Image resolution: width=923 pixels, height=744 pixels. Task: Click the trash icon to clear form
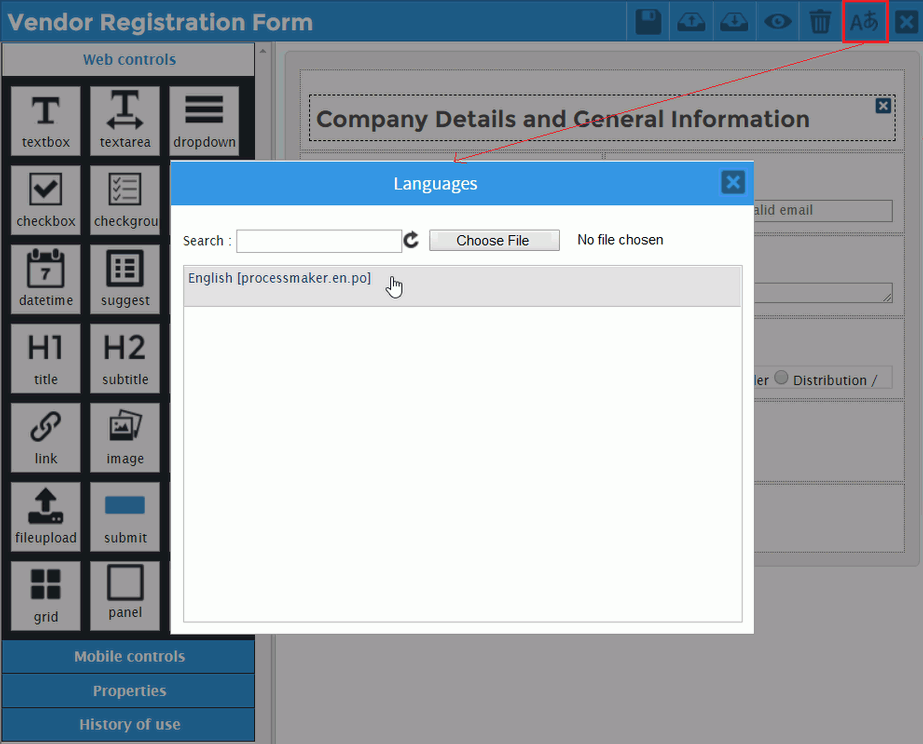point(820,22)
